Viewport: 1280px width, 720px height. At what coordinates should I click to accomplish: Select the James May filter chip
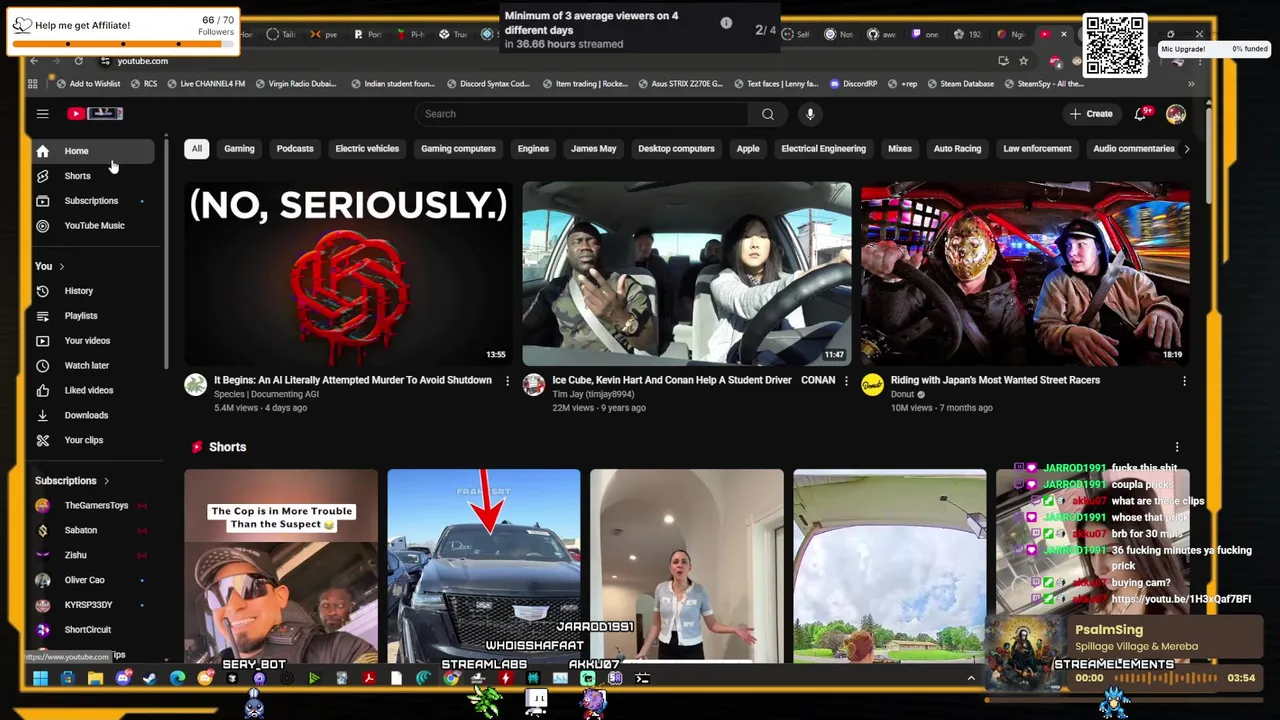[593, 149]
